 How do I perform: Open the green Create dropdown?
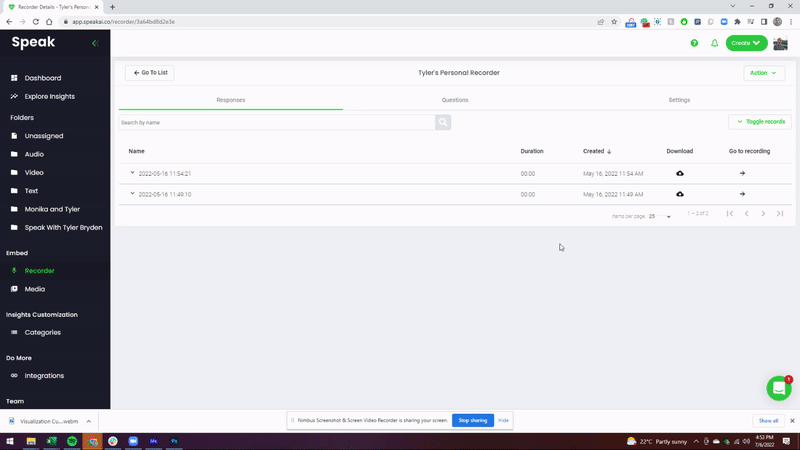[746, 43]
